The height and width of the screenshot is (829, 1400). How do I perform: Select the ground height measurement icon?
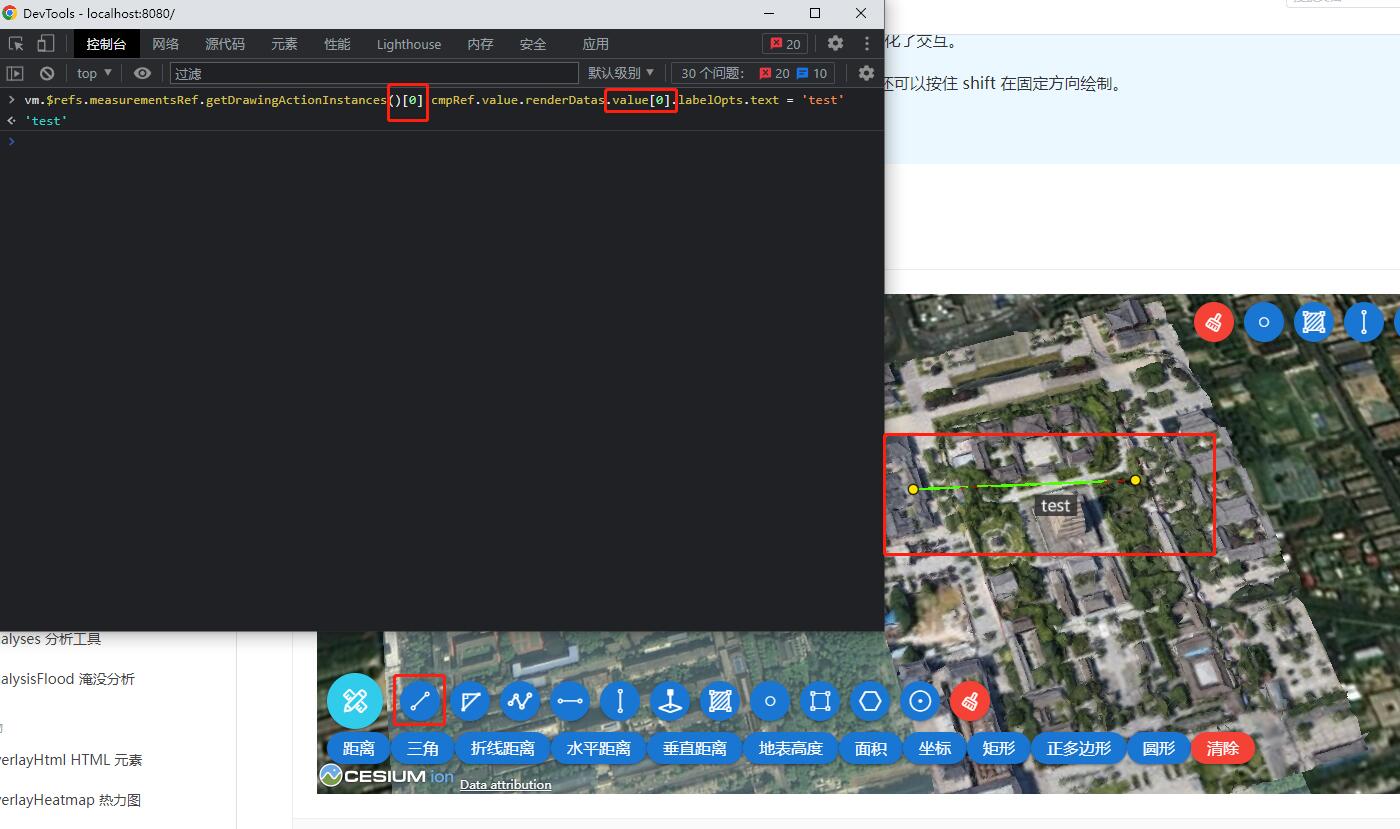click(670, 701)
